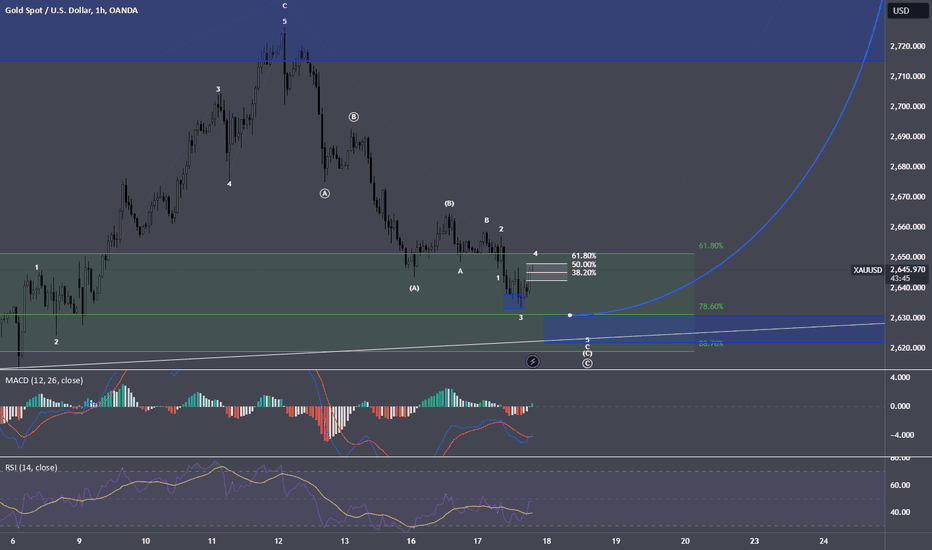Click the (C) wave label
Image resolution: width=932 pixels, height=550 pixels.
tap(587, 353)
